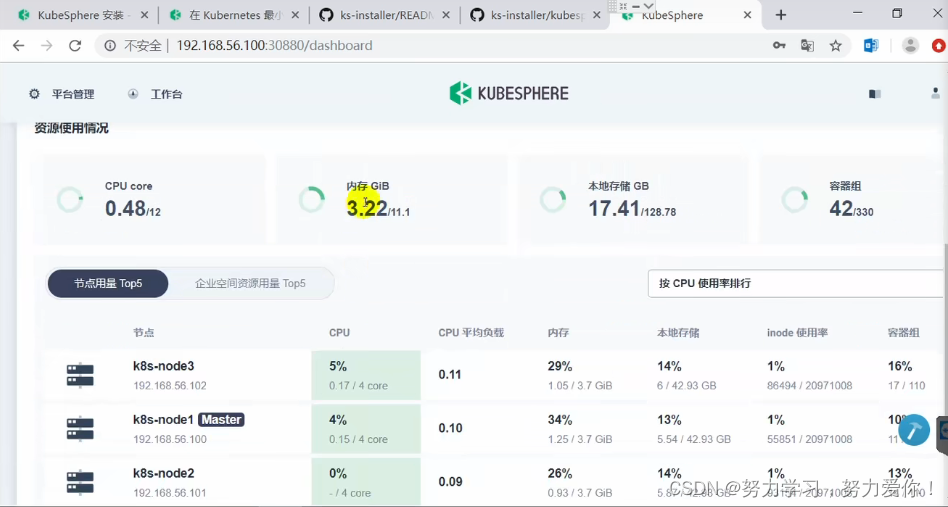
Task: Open the 按 CPU 使用率排行 dropdown
Action: coord(797,283)
